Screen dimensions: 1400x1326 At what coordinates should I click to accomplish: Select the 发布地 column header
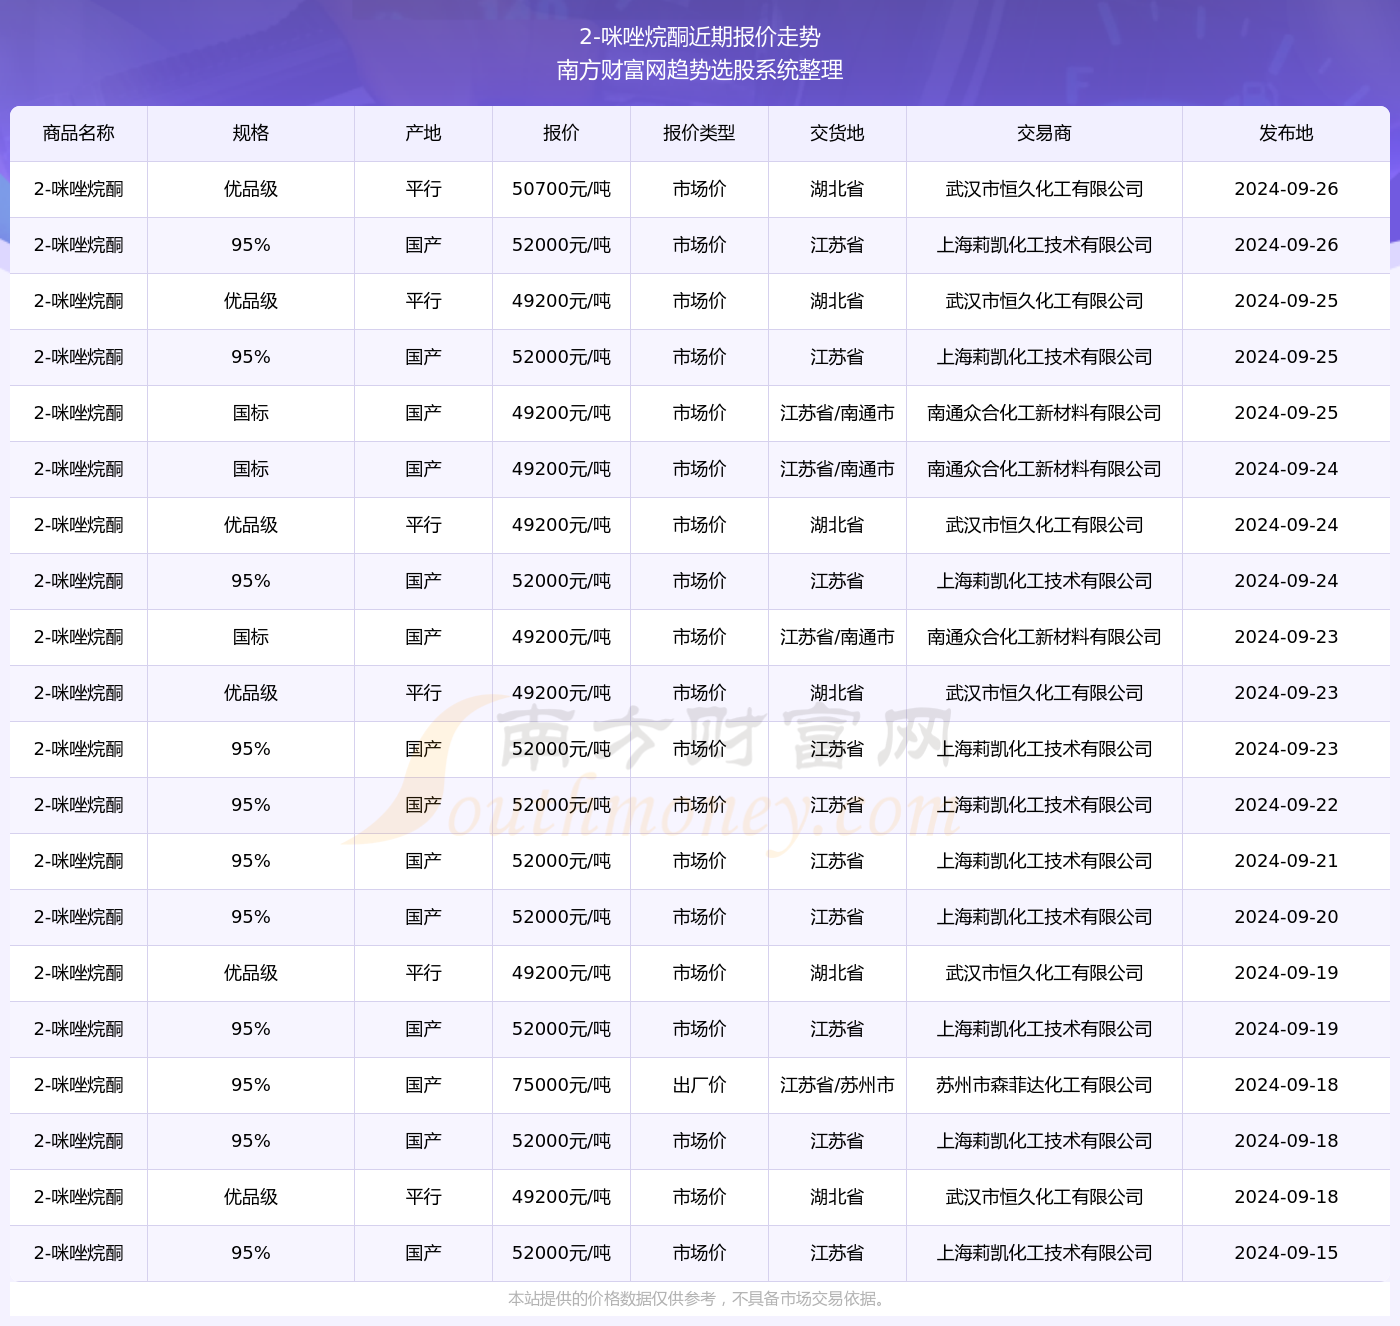pyautogui.click(x=1287, y=133)
